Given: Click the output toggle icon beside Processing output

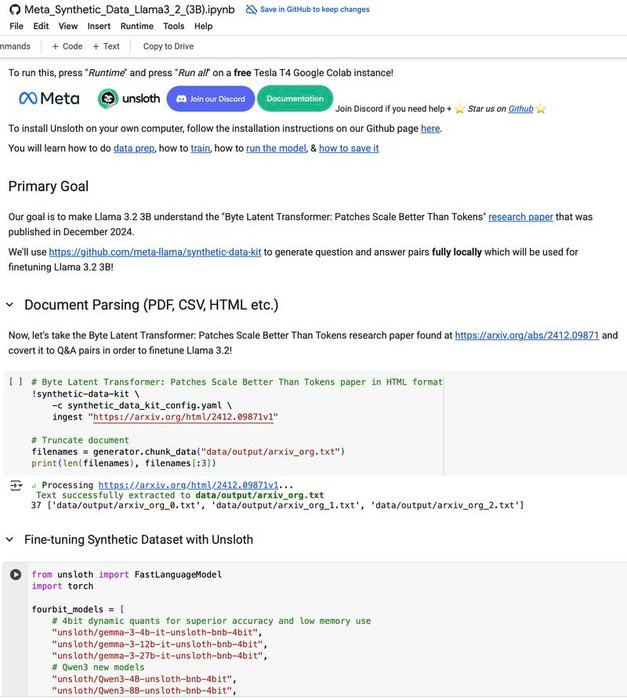Looking at the screenshot, I should click(x=15, y=485).
